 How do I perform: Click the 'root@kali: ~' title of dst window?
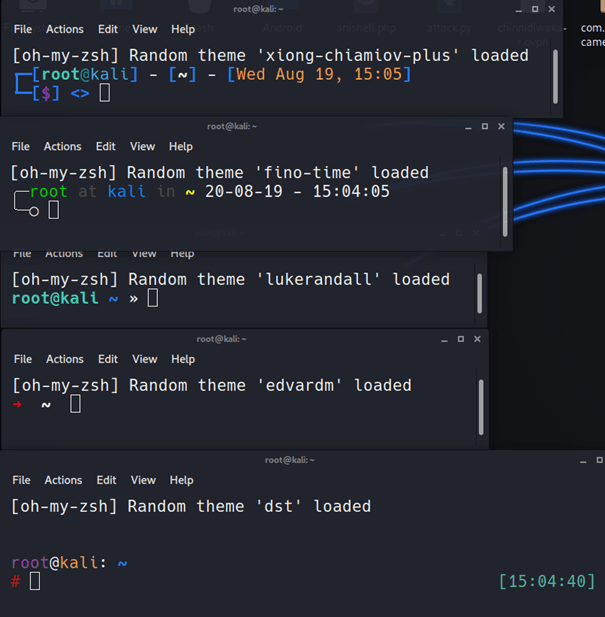pos(290,460)
